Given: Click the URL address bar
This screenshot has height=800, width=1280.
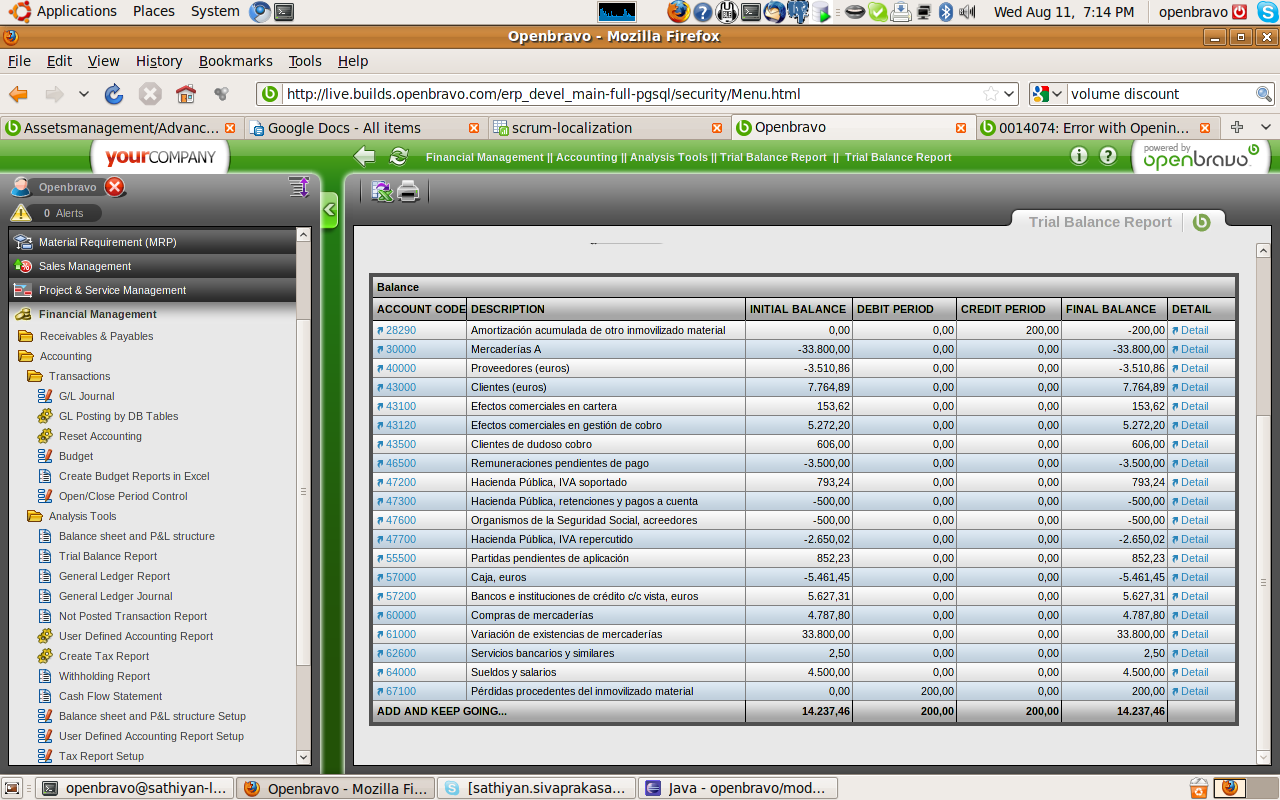Looking at the screenshot, I should click(x=630, y=94).
